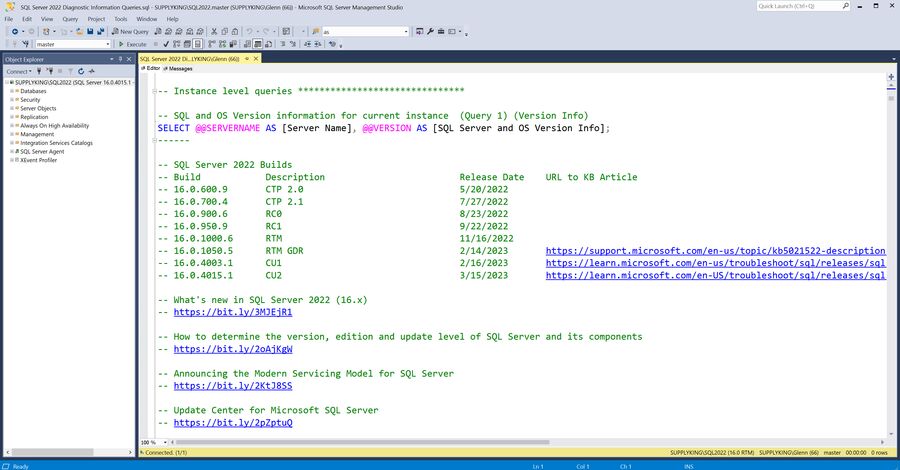Viewport: 900px width, 470px height.
Task: Open the Object Explorer window position dropdown
Action: tap(112, 59)
